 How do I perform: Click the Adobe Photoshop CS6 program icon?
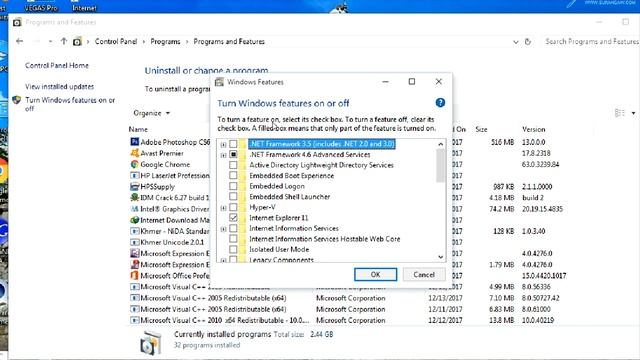click(x=134, y=142)
